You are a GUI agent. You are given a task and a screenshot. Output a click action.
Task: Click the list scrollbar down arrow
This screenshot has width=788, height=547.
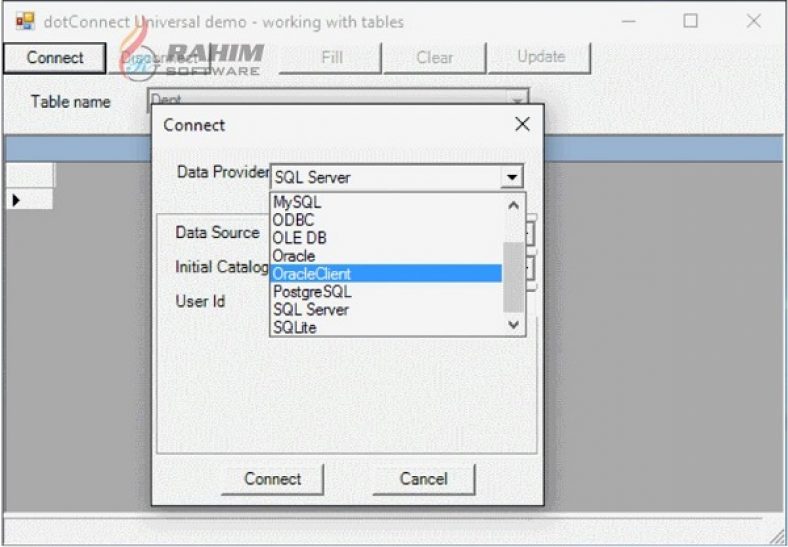click(x=514, y=324)
